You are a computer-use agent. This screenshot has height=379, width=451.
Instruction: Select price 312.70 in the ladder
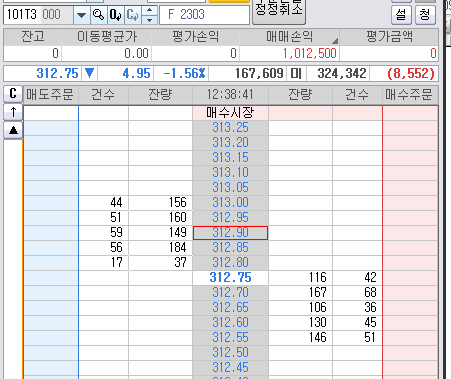(x=230, y=293)
